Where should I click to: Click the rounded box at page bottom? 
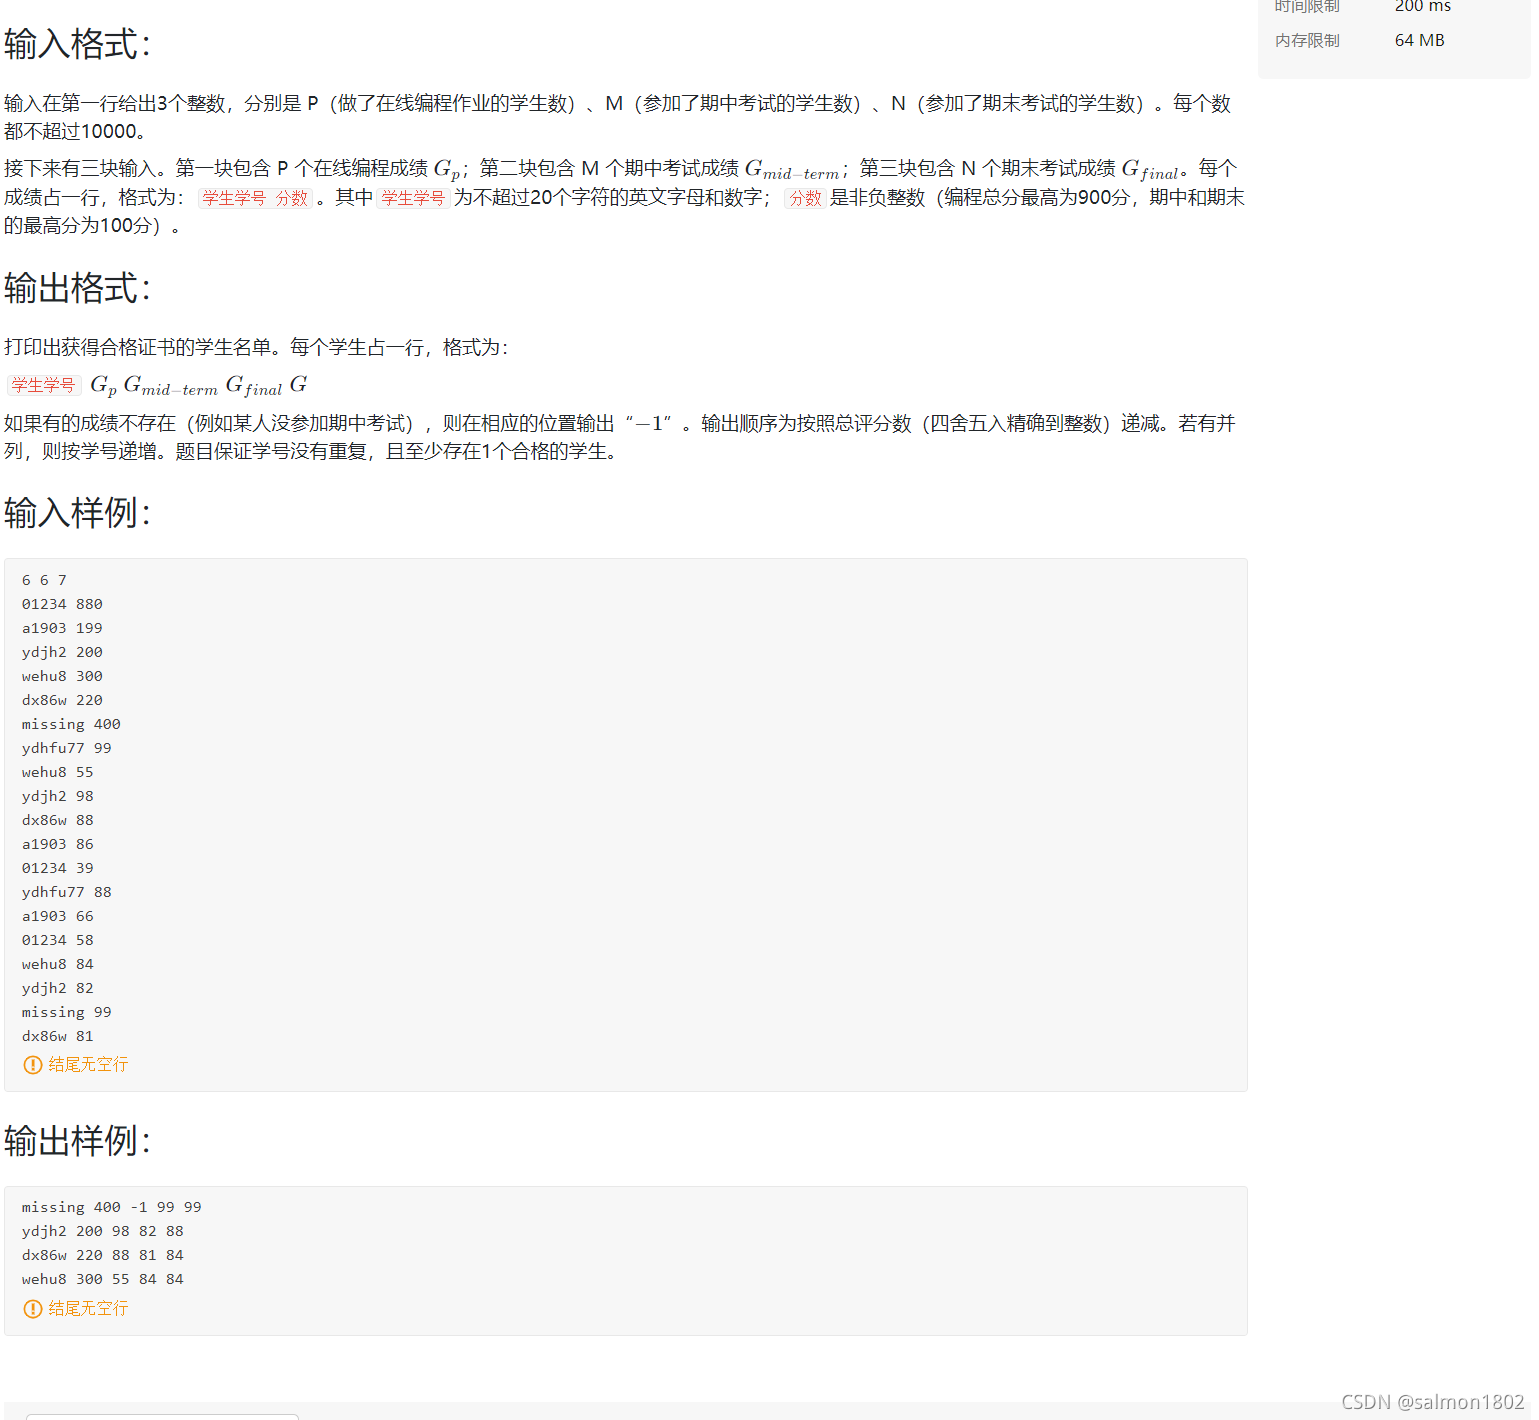161,1417
